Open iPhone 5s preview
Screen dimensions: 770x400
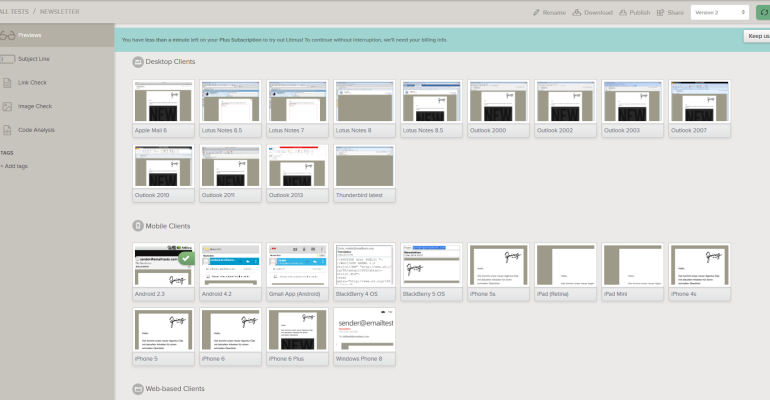498,271
